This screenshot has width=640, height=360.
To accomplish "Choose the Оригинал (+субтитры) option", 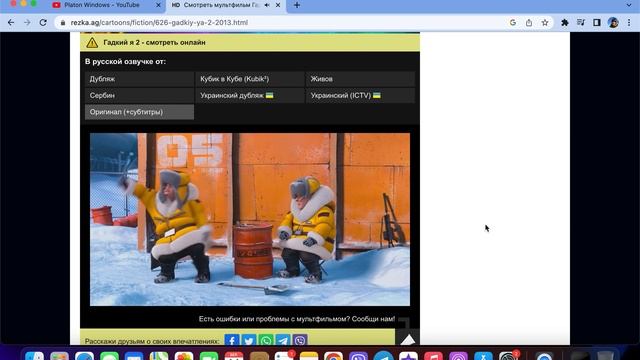I will coord(140,112).
